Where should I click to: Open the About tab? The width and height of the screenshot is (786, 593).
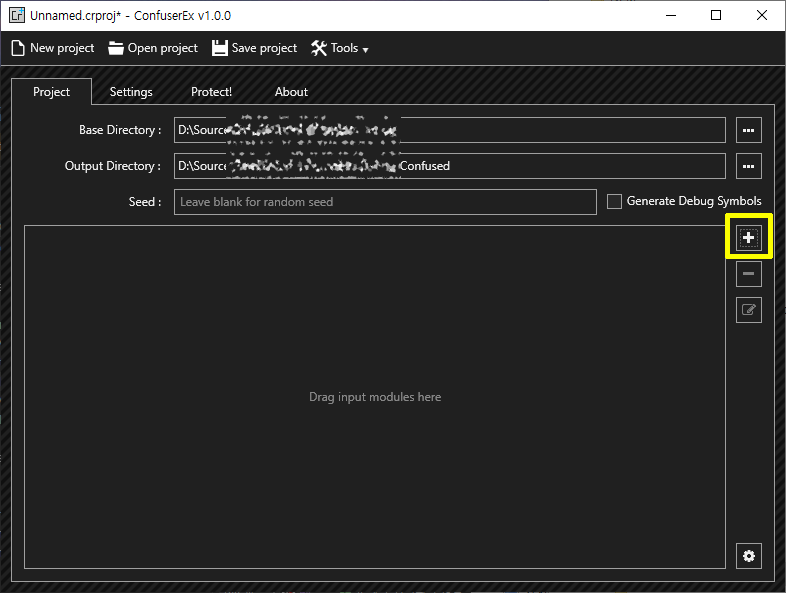[291, 92]
